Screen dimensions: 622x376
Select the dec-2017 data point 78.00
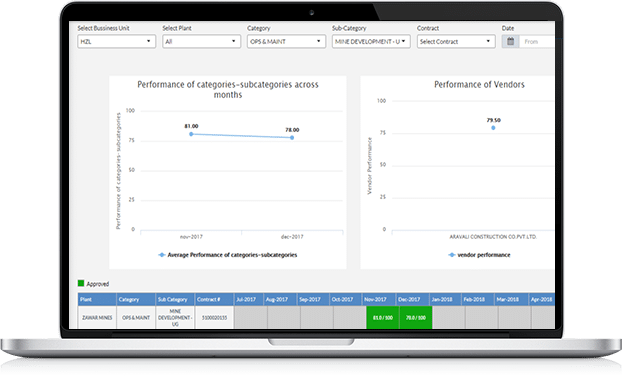[x=292, y=138]
